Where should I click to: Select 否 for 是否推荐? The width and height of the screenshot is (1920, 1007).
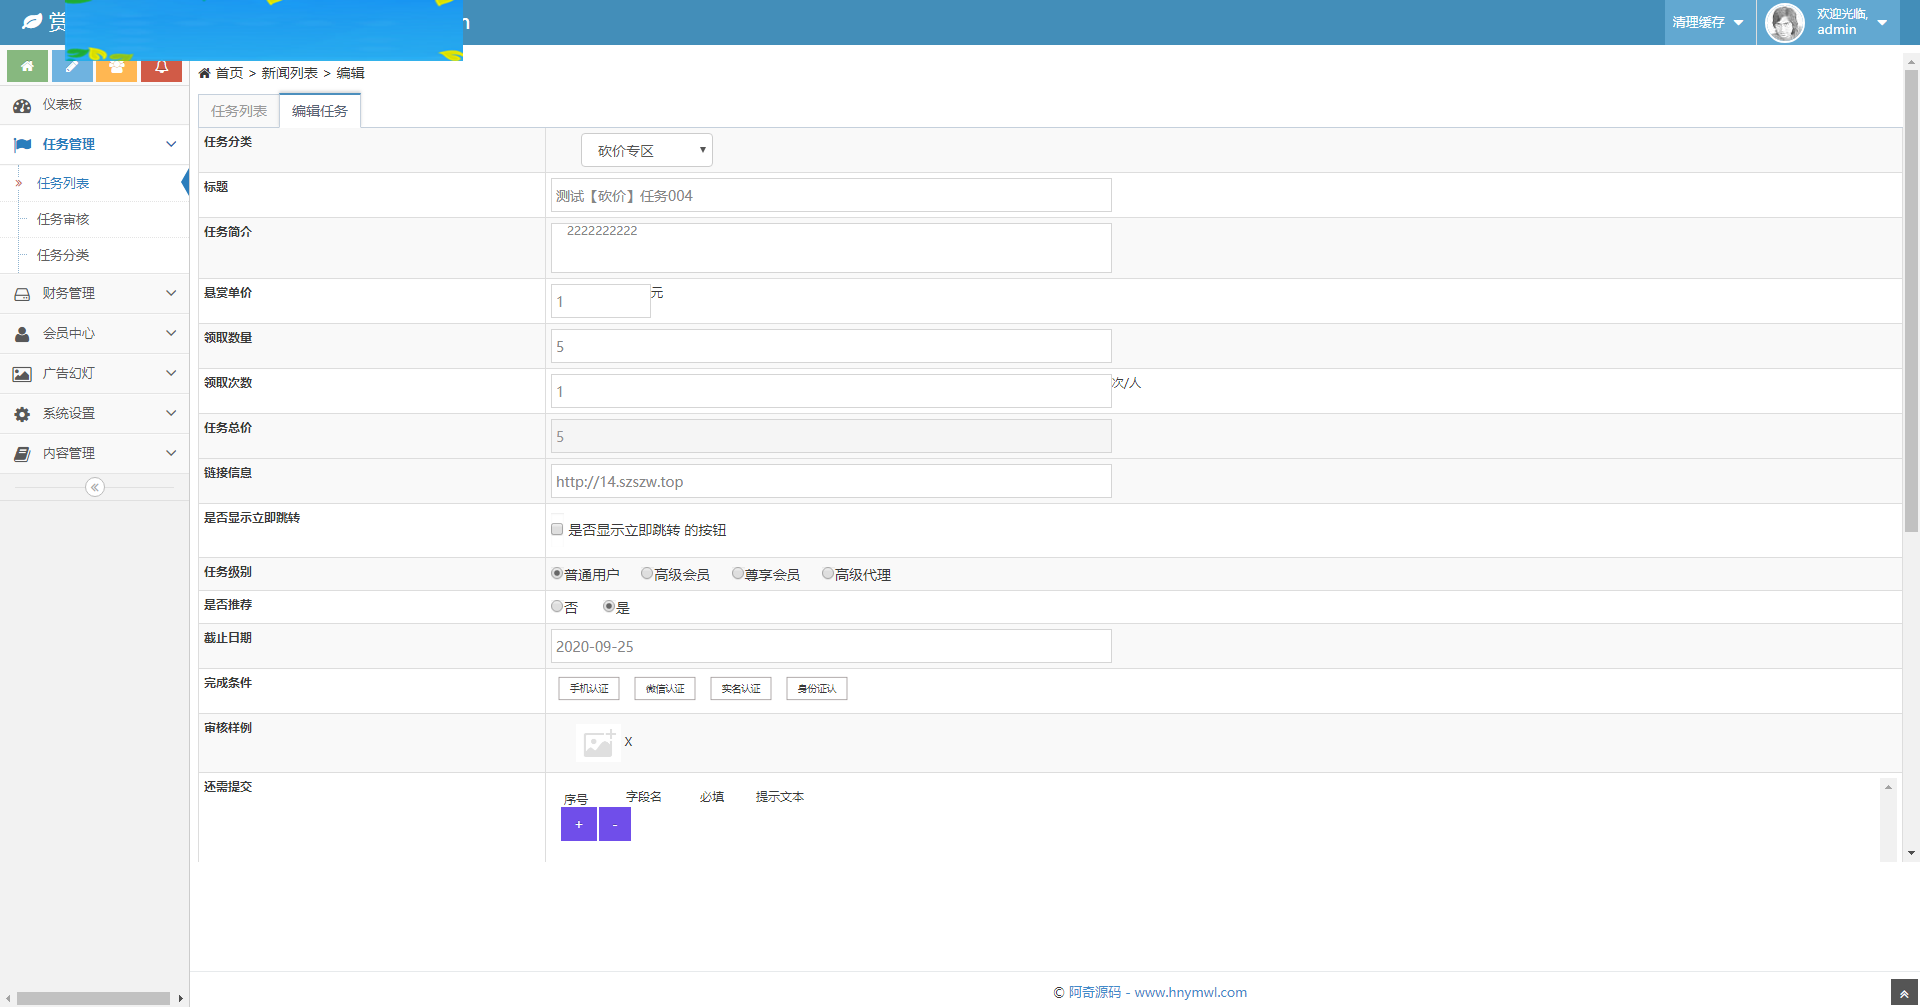point(557,607)
